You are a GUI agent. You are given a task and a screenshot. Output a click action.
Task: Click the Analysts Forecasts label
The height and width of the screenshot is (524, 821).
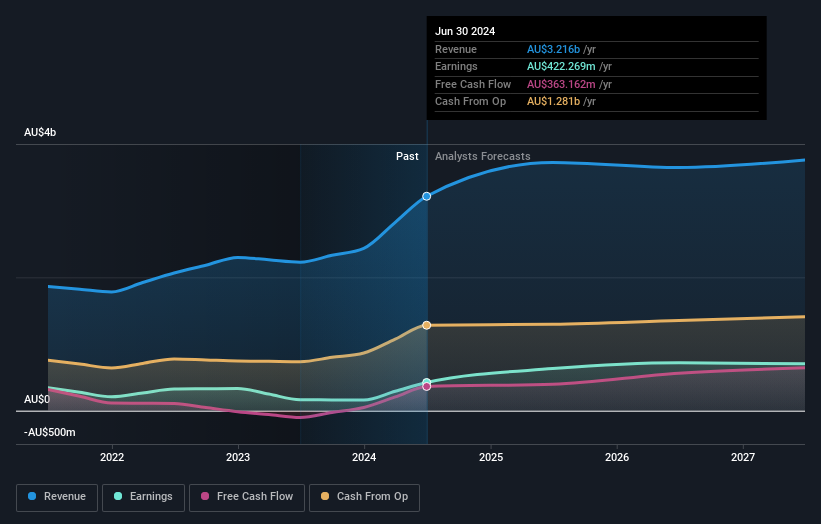[483, 156]
